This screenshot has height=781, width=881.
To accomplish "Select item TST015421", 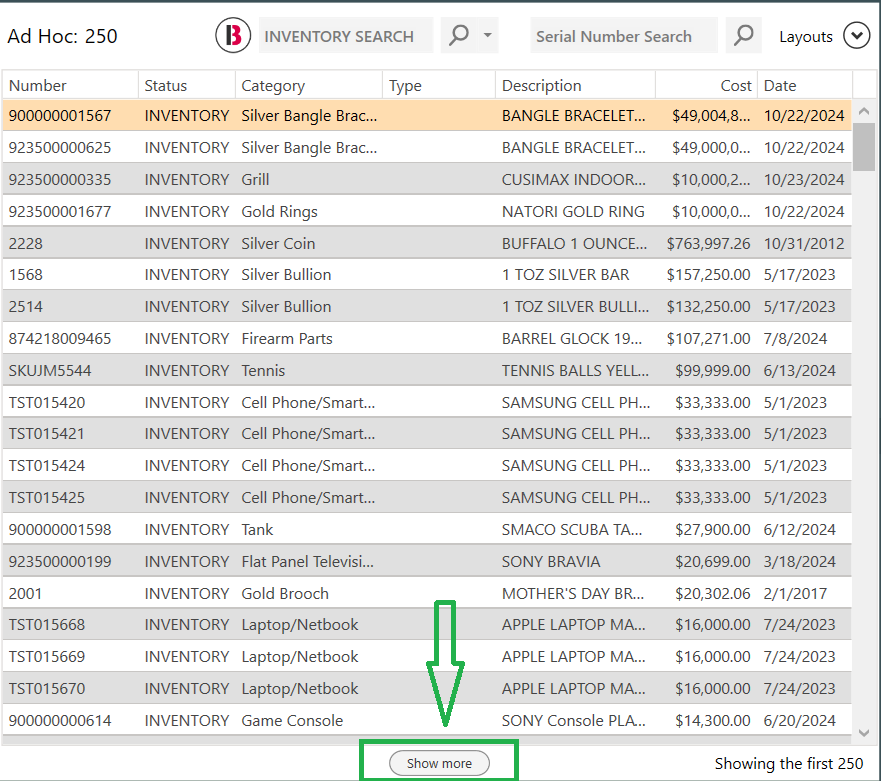I will pos(427,433).
